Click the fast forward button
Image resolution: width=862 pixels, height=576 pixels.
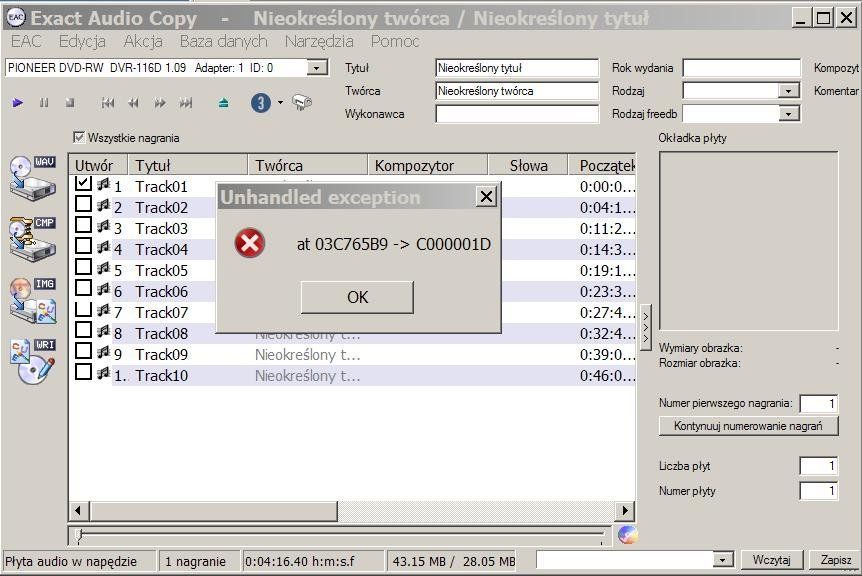coord(160,103)
